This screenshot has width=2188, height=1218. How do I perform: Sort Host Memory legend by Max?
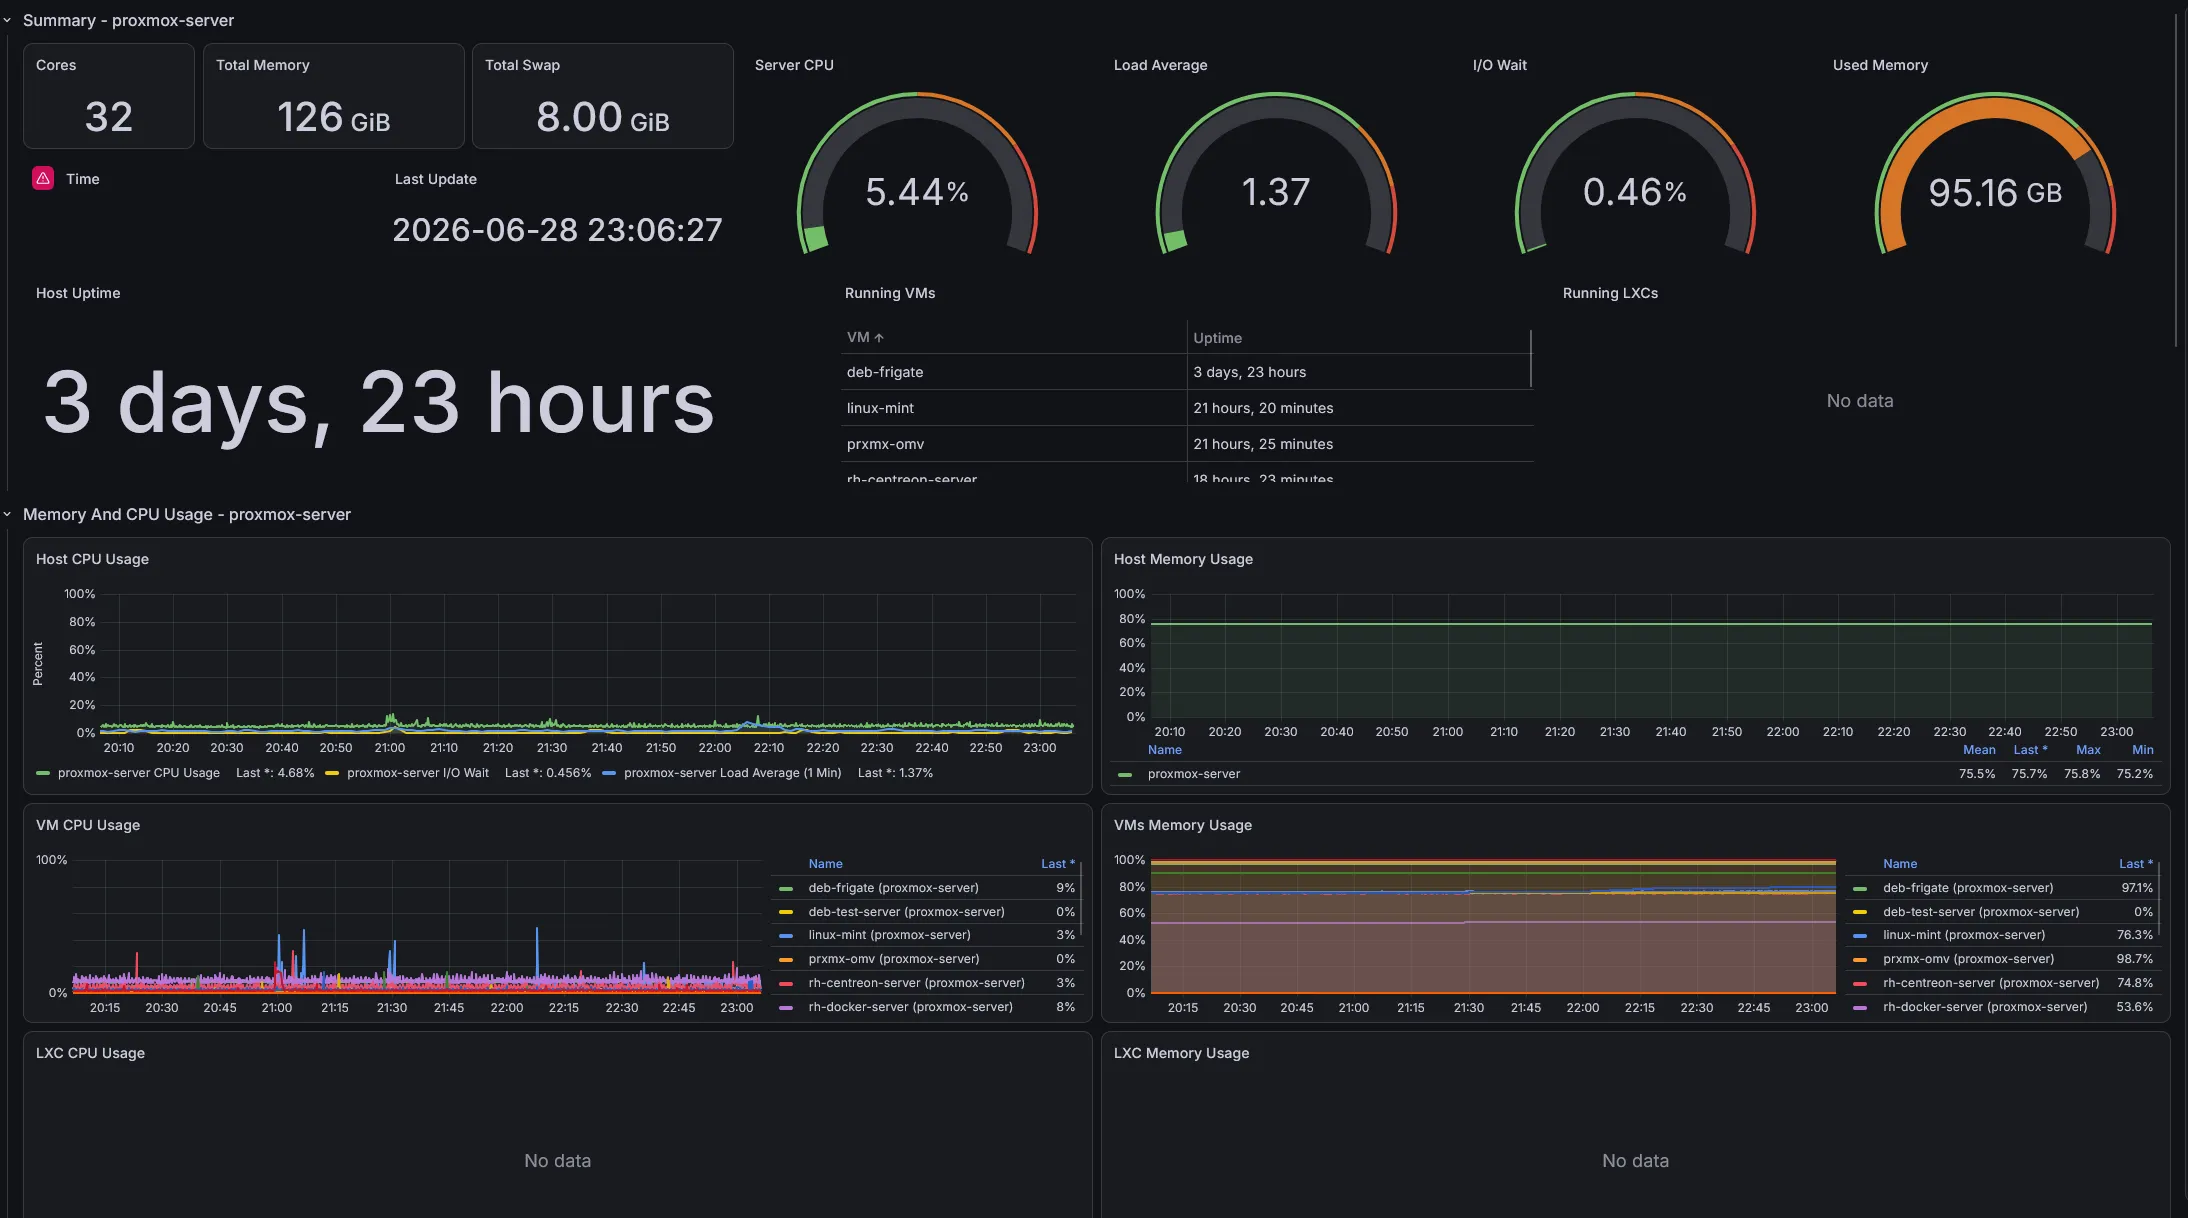(2088, 750)
